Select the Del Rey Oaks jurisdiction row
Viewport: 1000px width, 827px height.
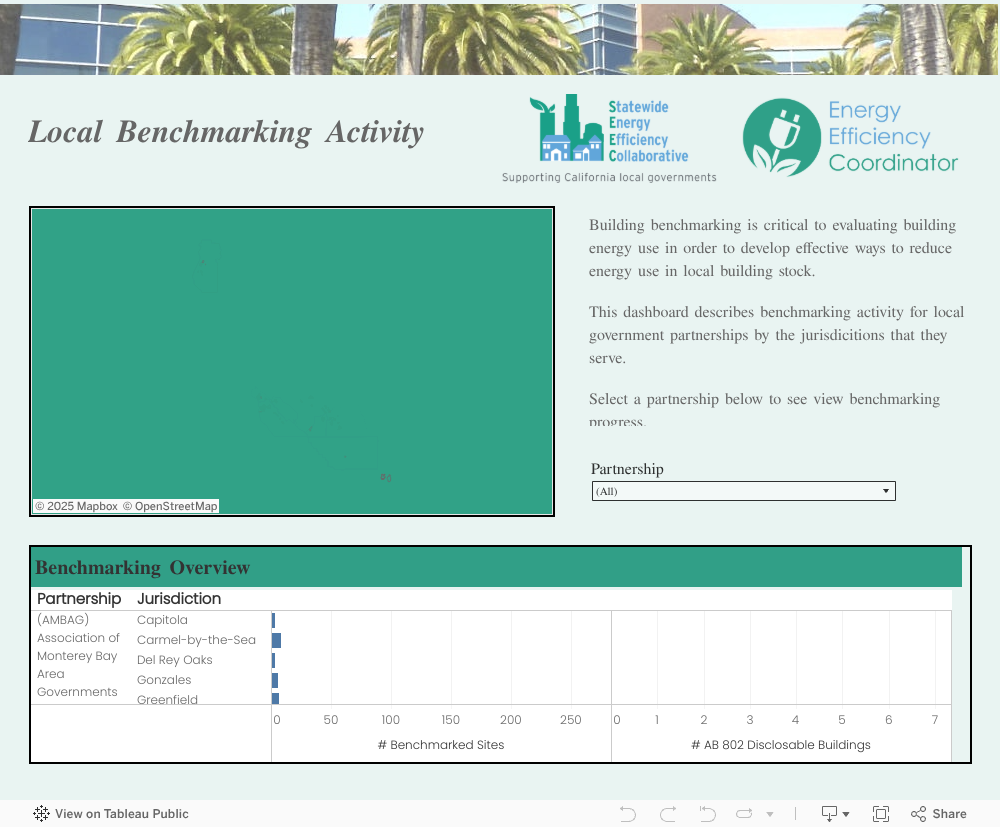tap(174, 660)
